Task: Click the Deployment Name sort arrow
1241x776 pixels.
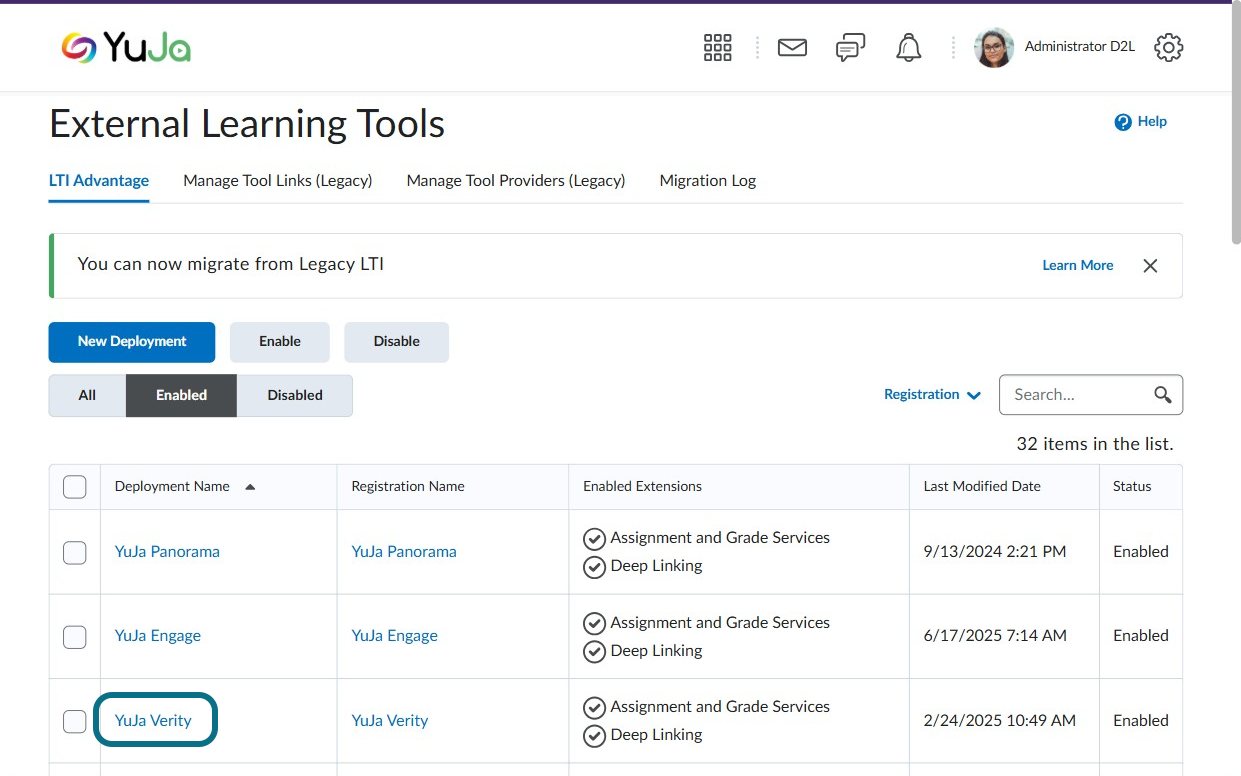Action: [x=250, y=487]
